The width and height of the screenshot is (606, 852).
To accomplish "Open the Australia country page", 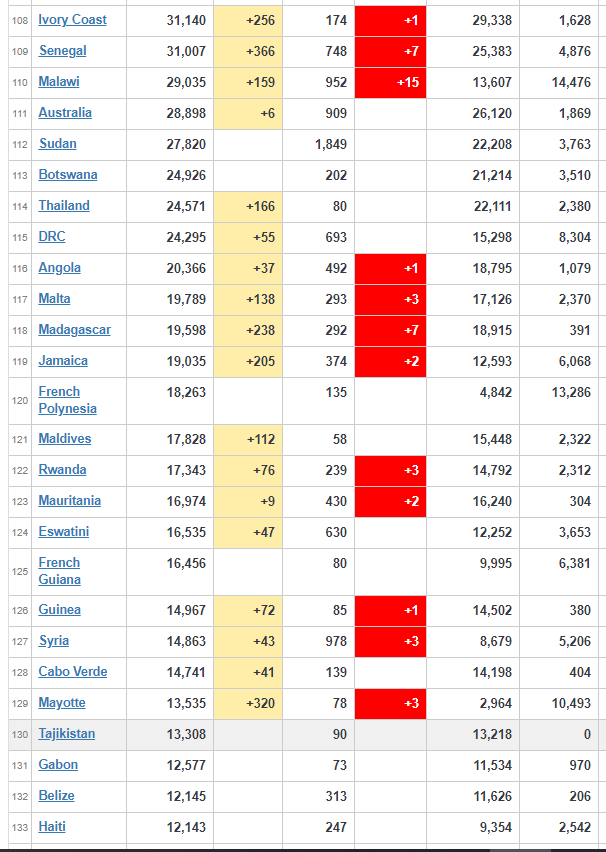I will [65, 113].
